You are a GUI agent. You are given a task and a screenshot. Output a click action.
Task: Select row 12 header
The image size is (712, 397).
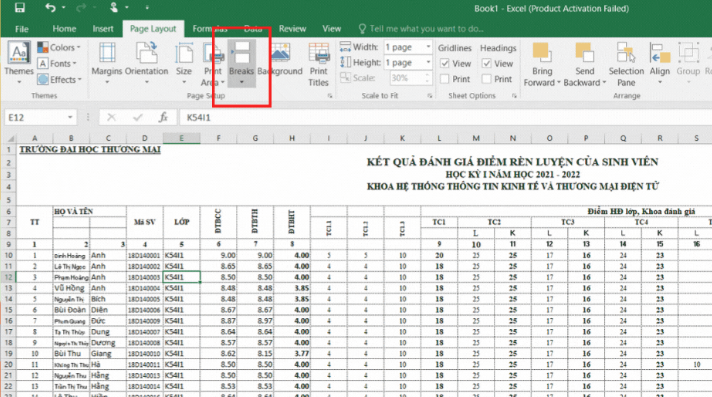coord(9,277)
